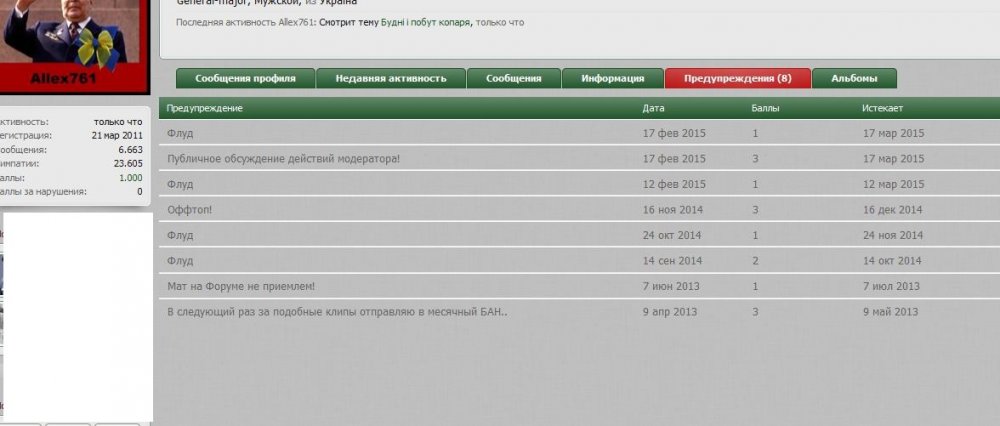Open the Флуд warning dated 12 фев 2015
The height and width of the screenshot is (426, 1000).
180,184
